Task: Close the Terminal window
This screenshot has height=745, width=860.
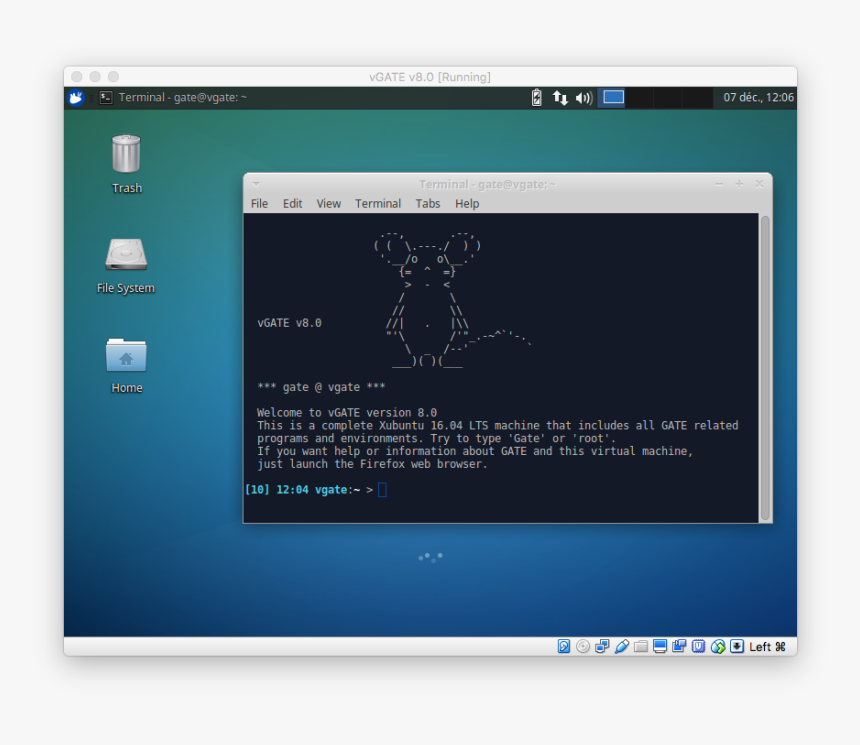Action: click(x=759, y=184)
